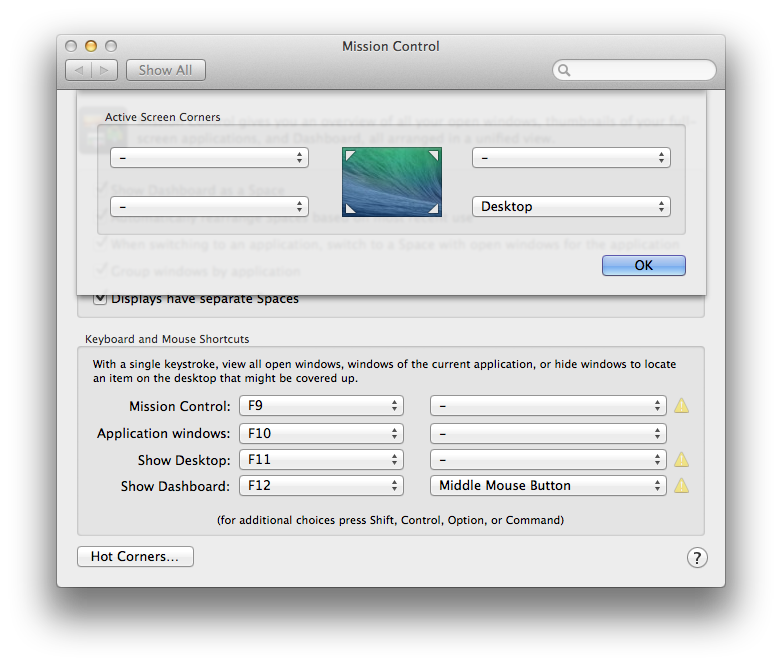Click into the search field

(642, 70)
